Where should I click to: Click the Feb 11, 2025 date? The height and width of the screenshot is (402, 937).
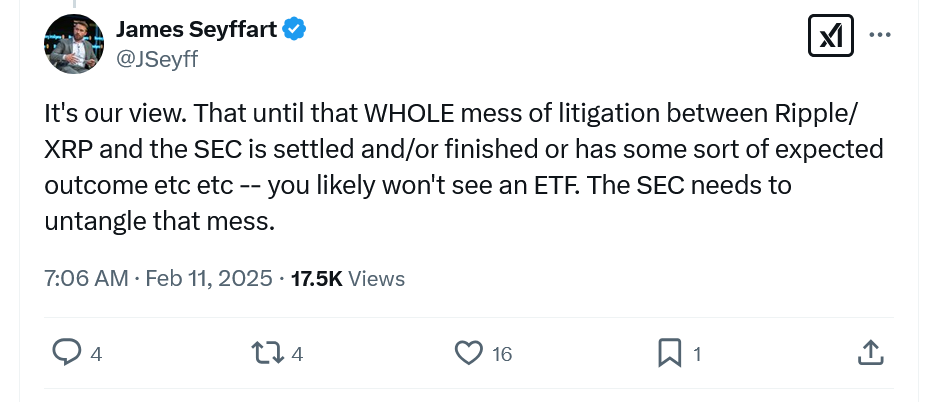tap(209, 278)
